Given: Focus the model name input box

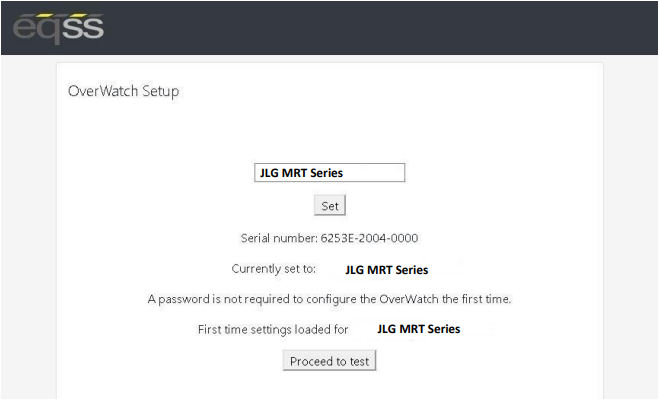Looking at the screenshot, I should [x=330, y=173].
